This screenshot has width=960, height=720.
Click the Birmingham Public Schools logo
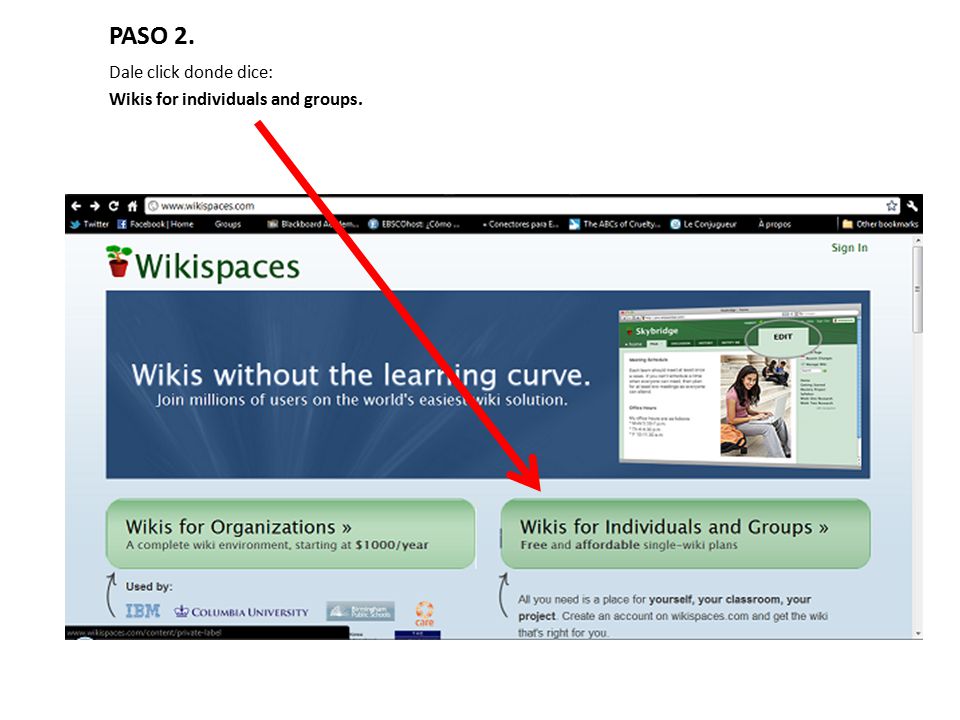click(x=360, y=611)
